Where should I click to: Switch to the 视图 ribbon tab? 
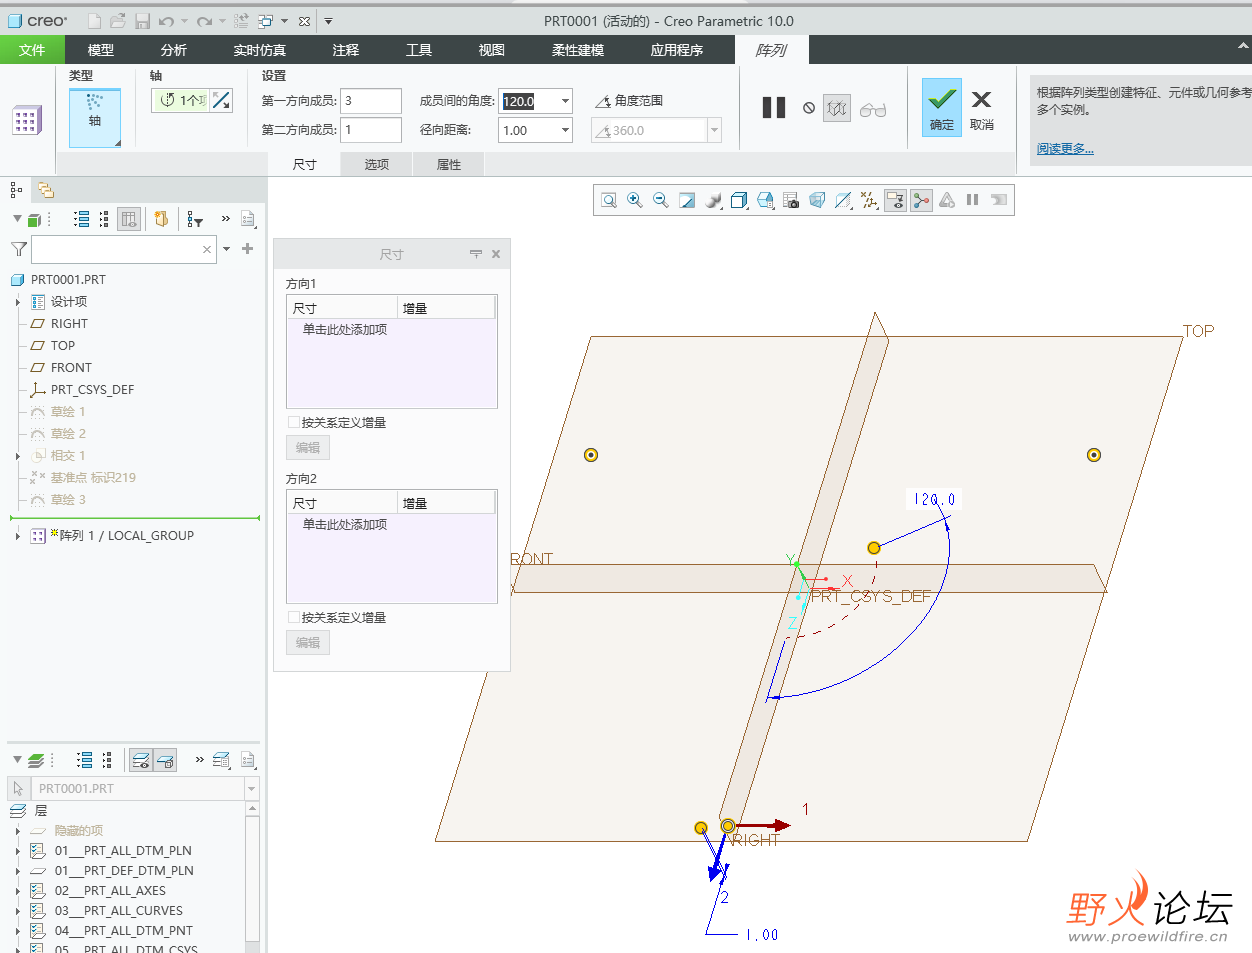[x=492, y=50]
